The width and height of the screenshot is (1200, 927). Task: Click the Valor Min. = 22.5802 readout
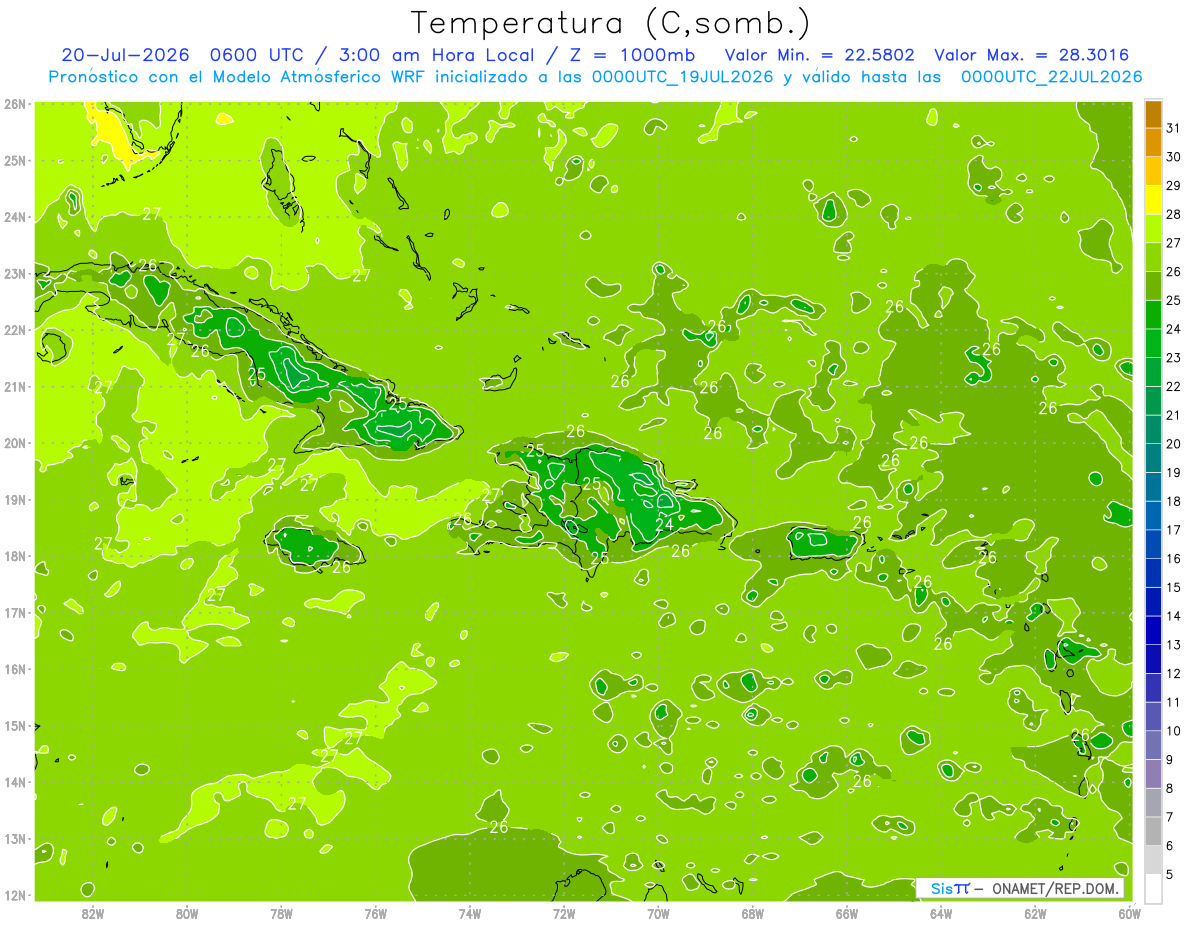click(820, 55)
